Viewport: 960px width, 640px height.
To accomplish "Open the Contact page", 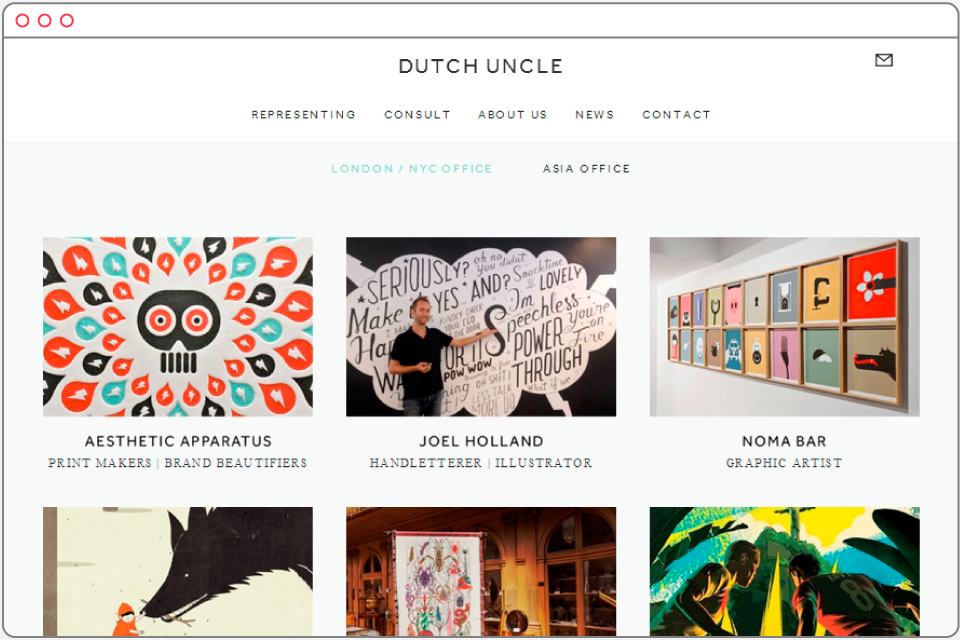I will pyautogui.click(x=677, y=115).
